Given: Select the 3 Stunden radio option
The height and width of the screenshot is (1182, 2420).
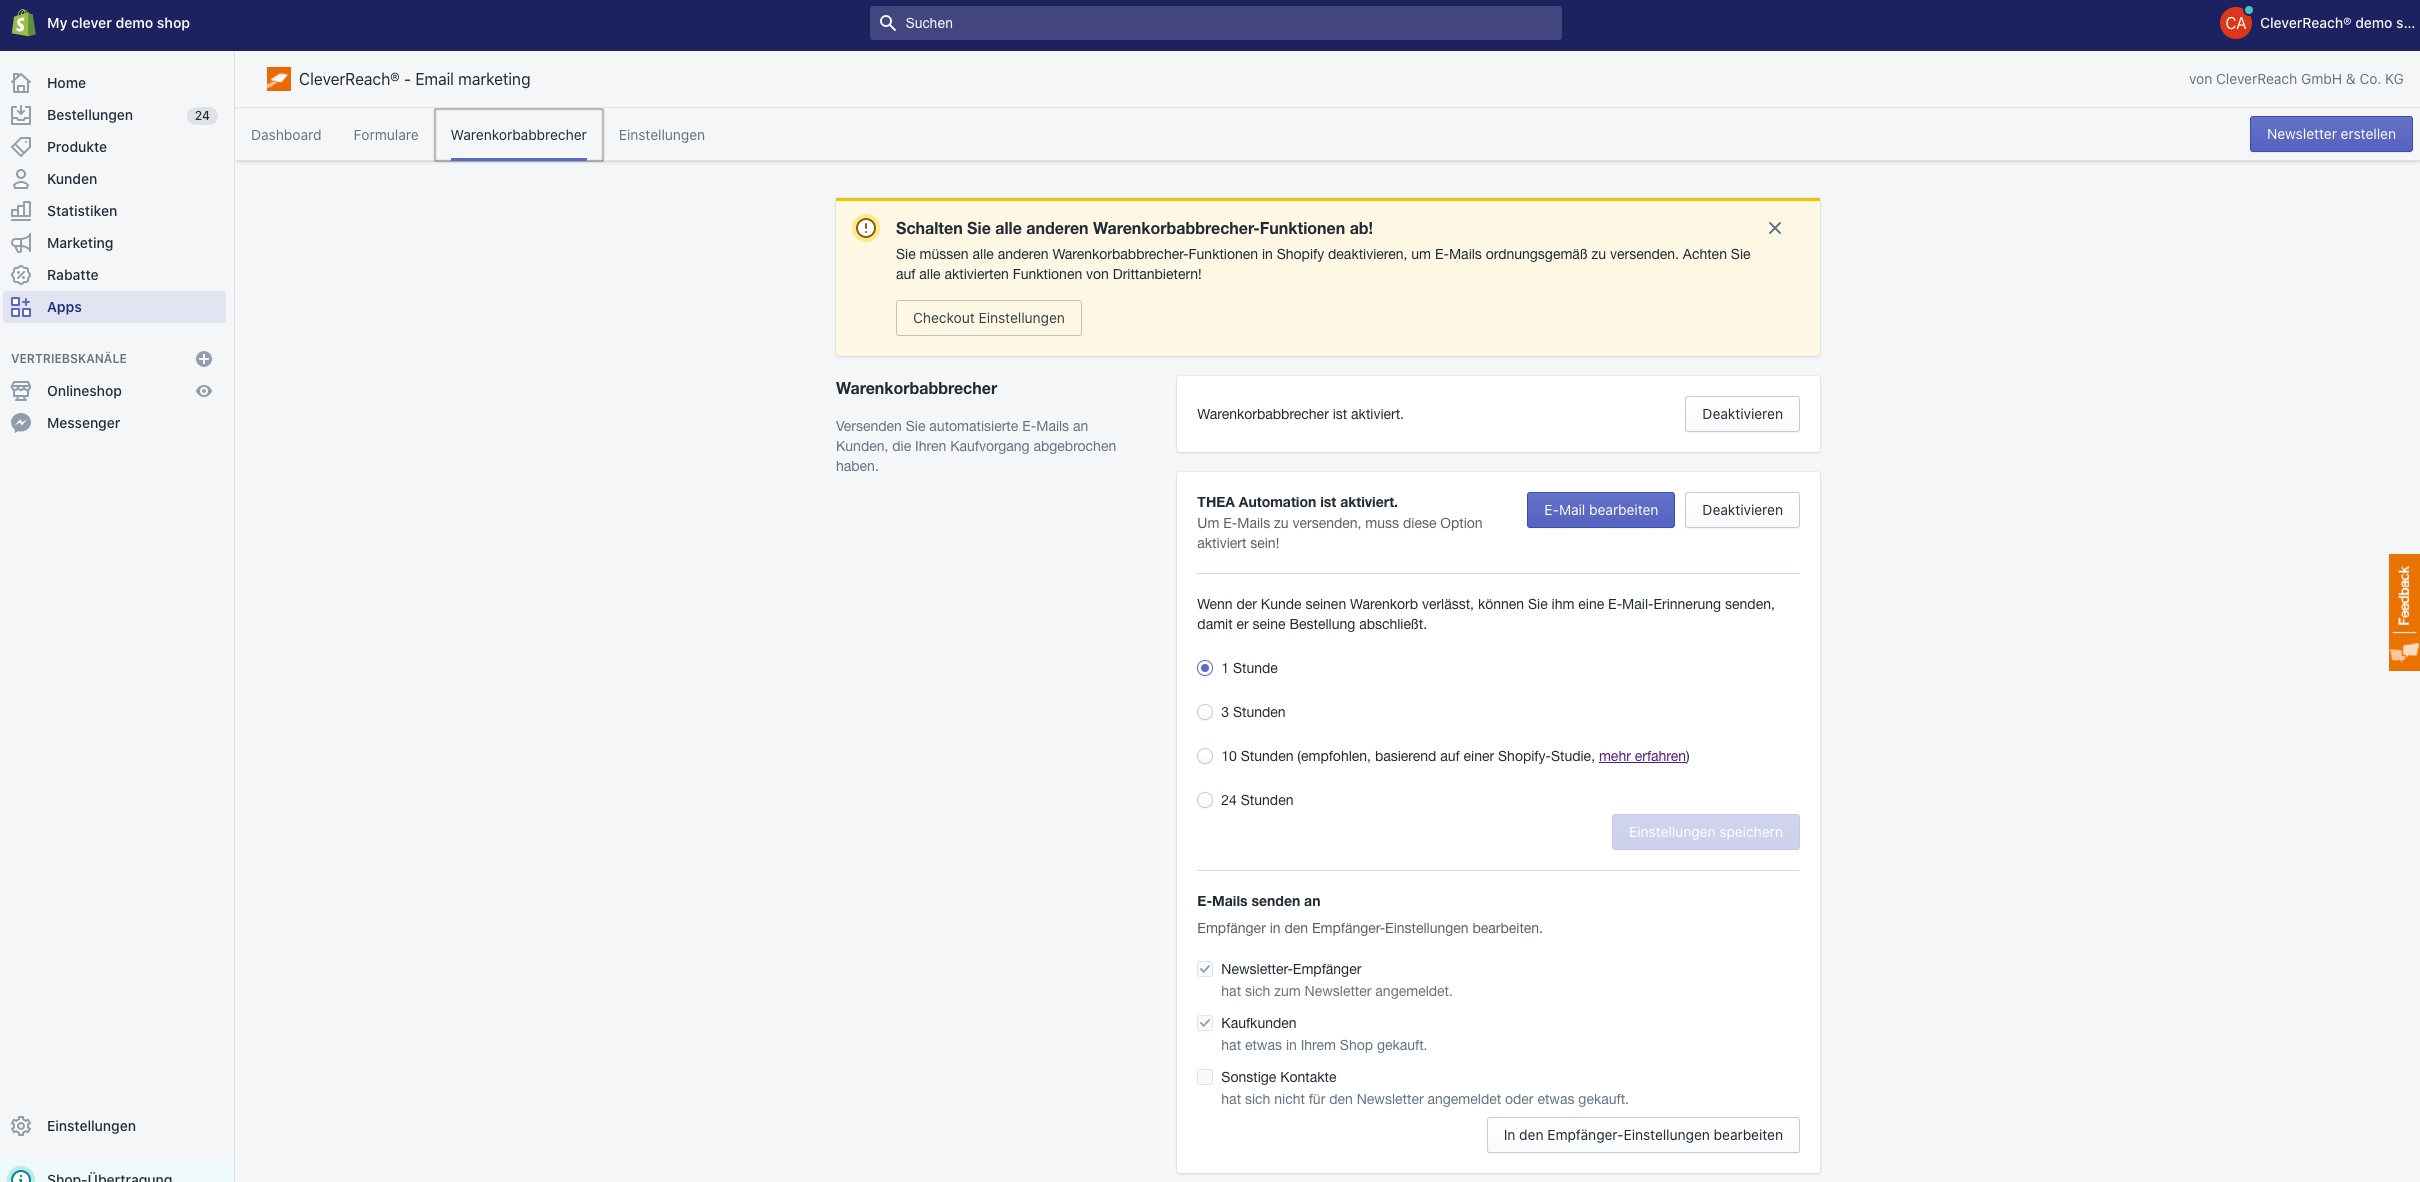Looking at the screenshot, I should [x=1205, y=712].
